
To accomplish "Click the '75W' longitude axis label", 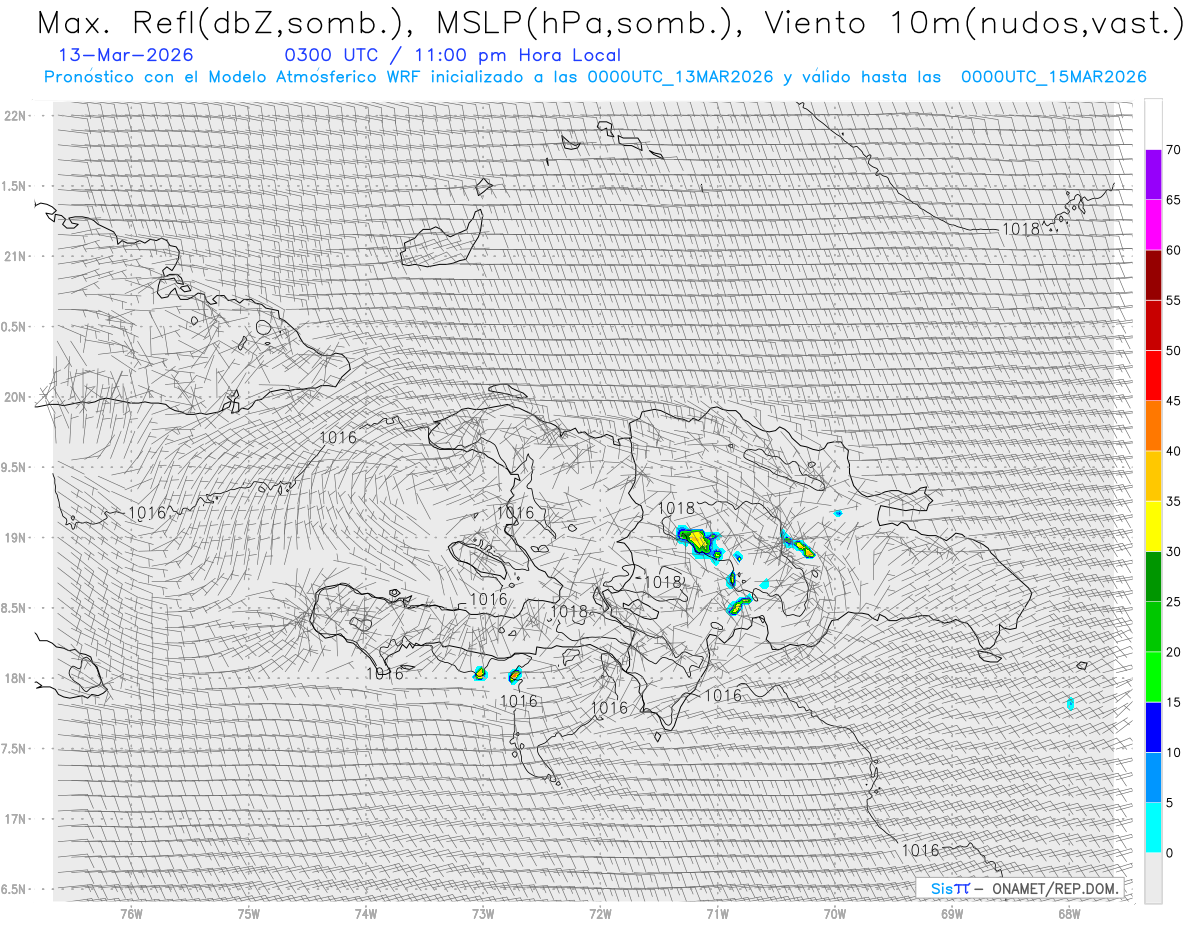I will (249, 913).
